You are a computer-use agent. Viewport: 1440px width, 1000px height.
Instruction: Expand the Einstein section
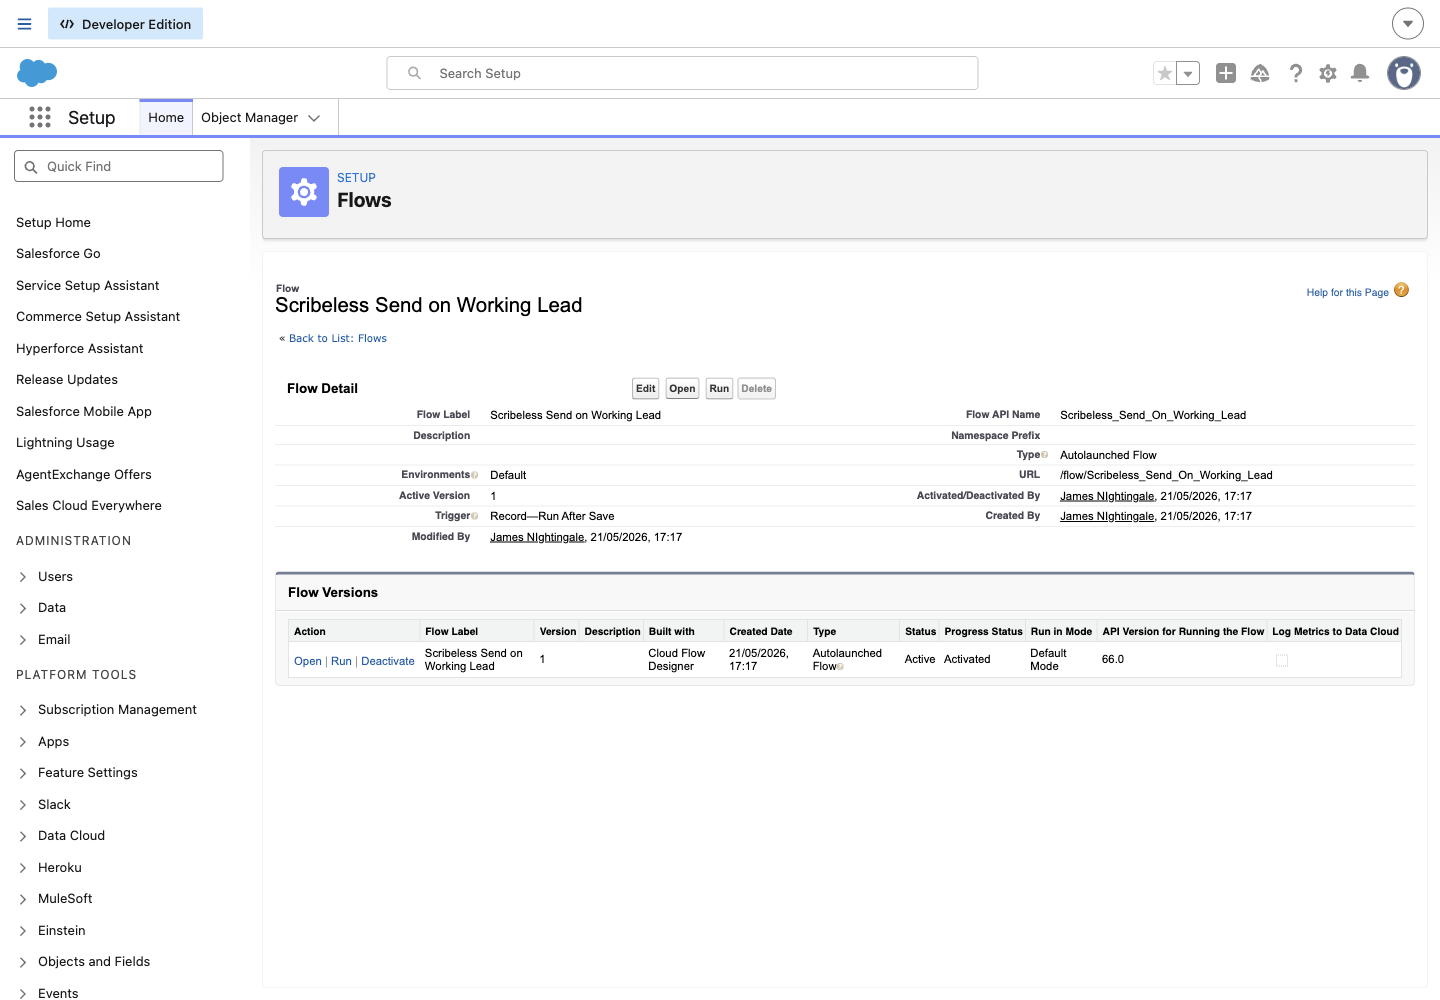tap(23, 931)
